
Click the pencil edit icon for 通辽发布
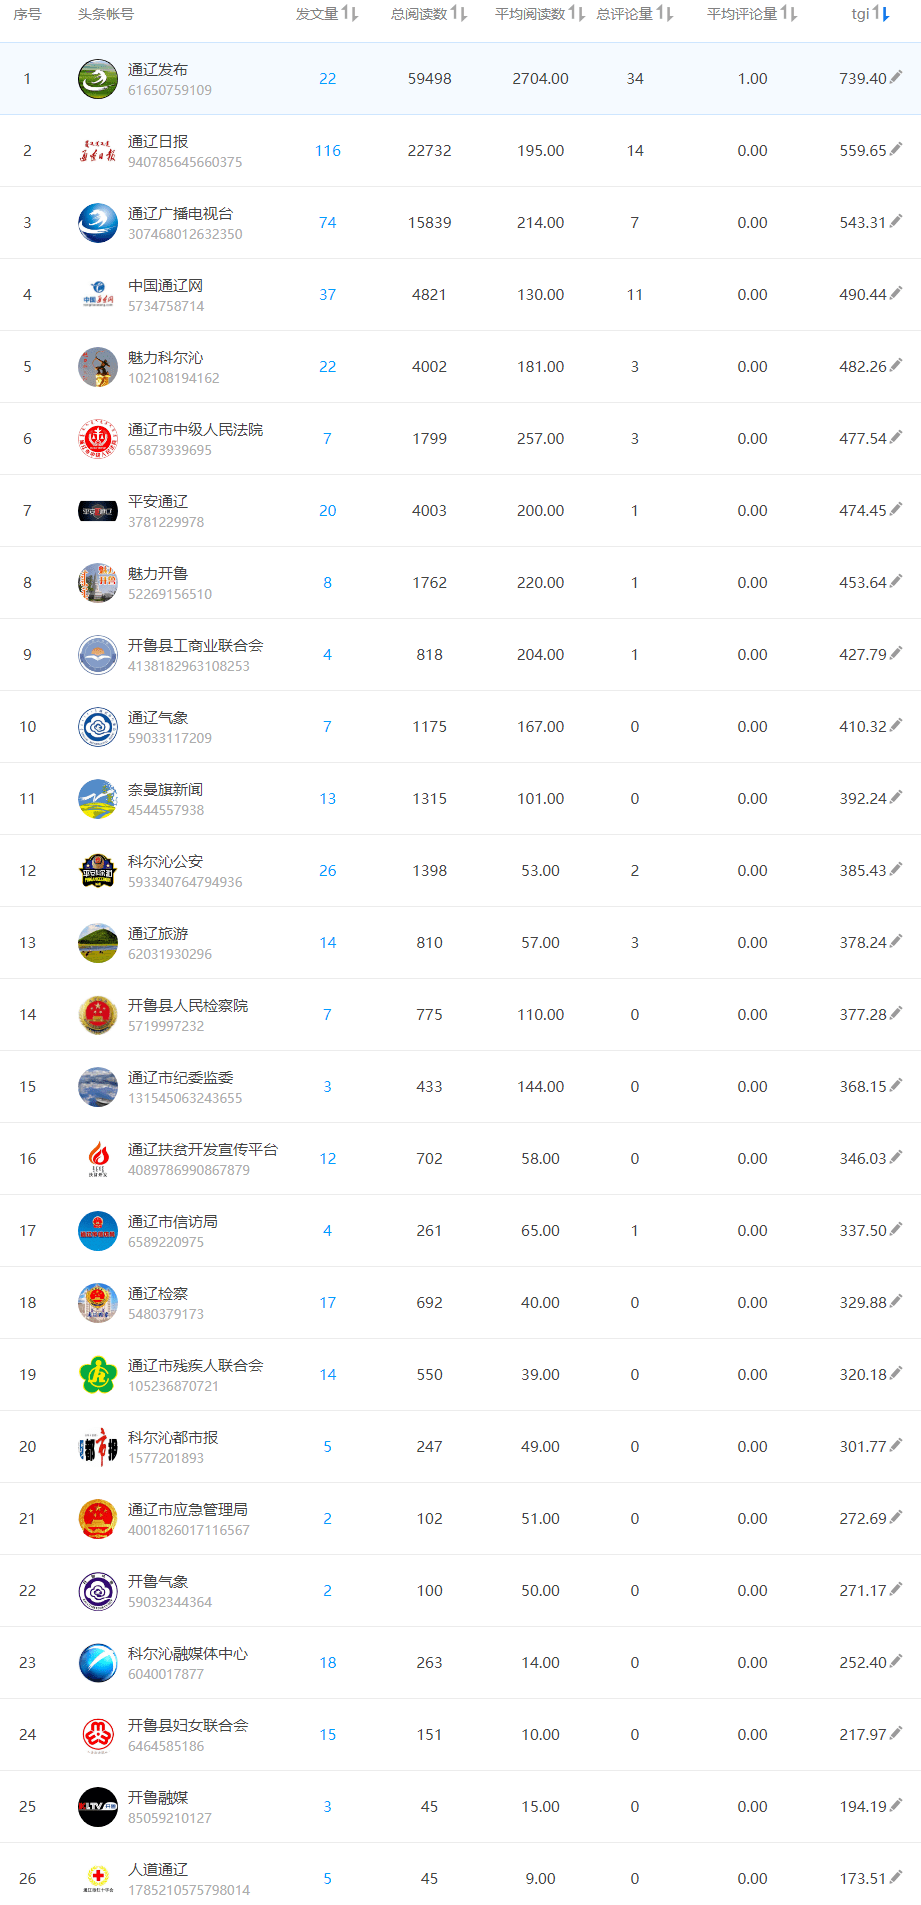coord(896,77)
